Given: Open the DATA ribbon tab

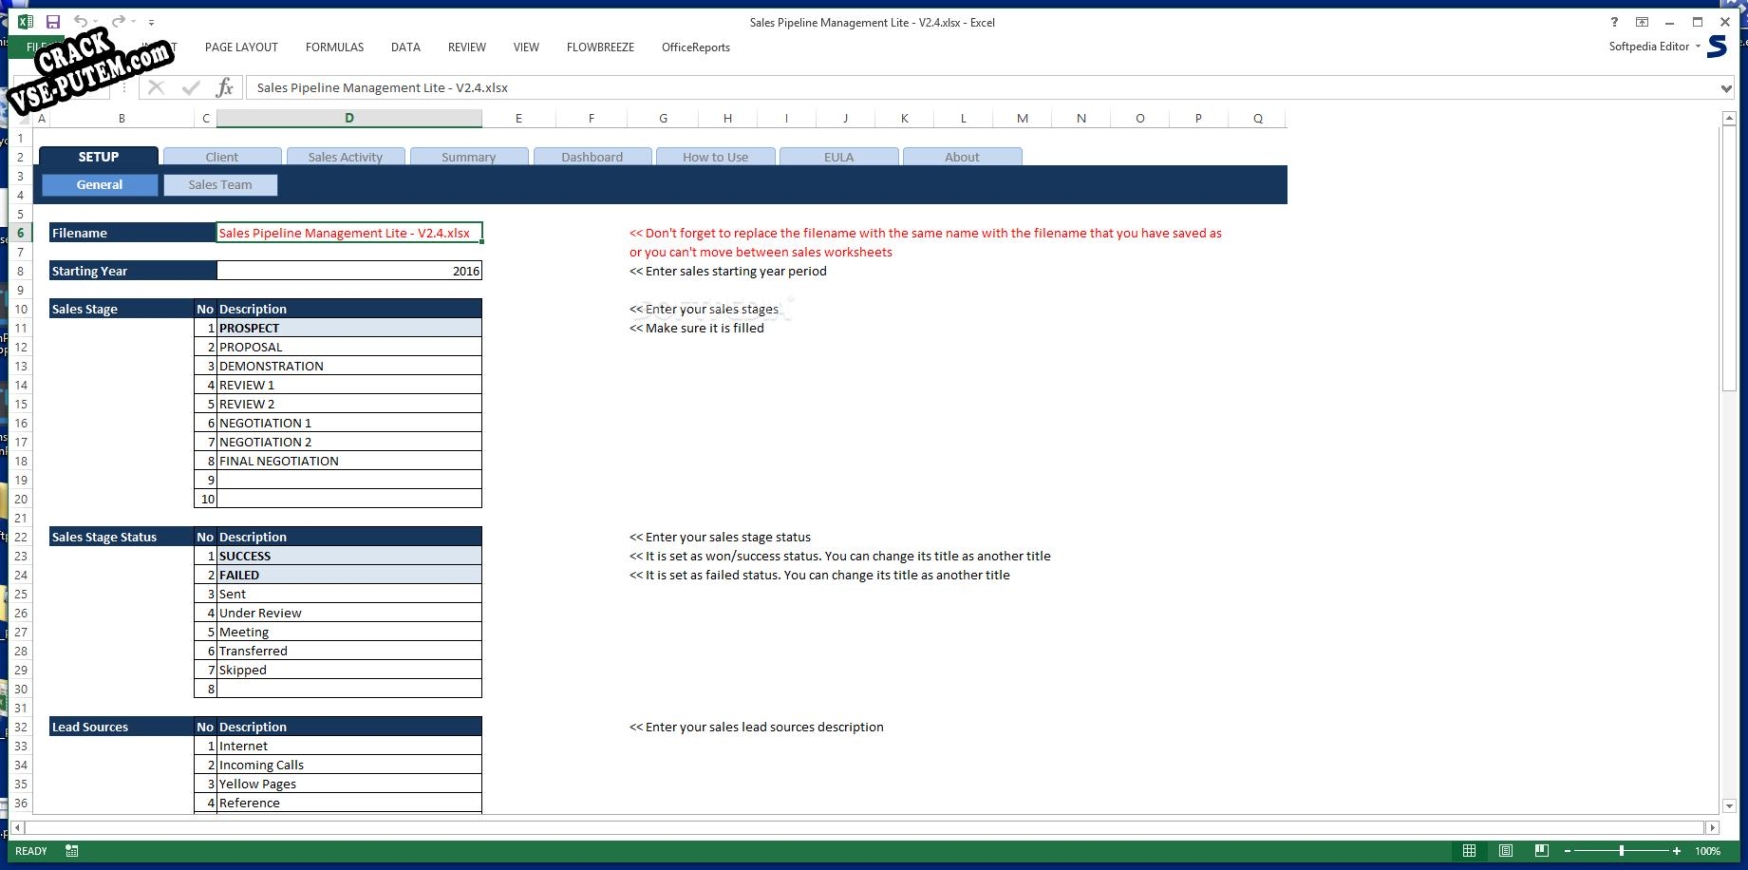Looking at the screenshot, I should click(405, 47).
